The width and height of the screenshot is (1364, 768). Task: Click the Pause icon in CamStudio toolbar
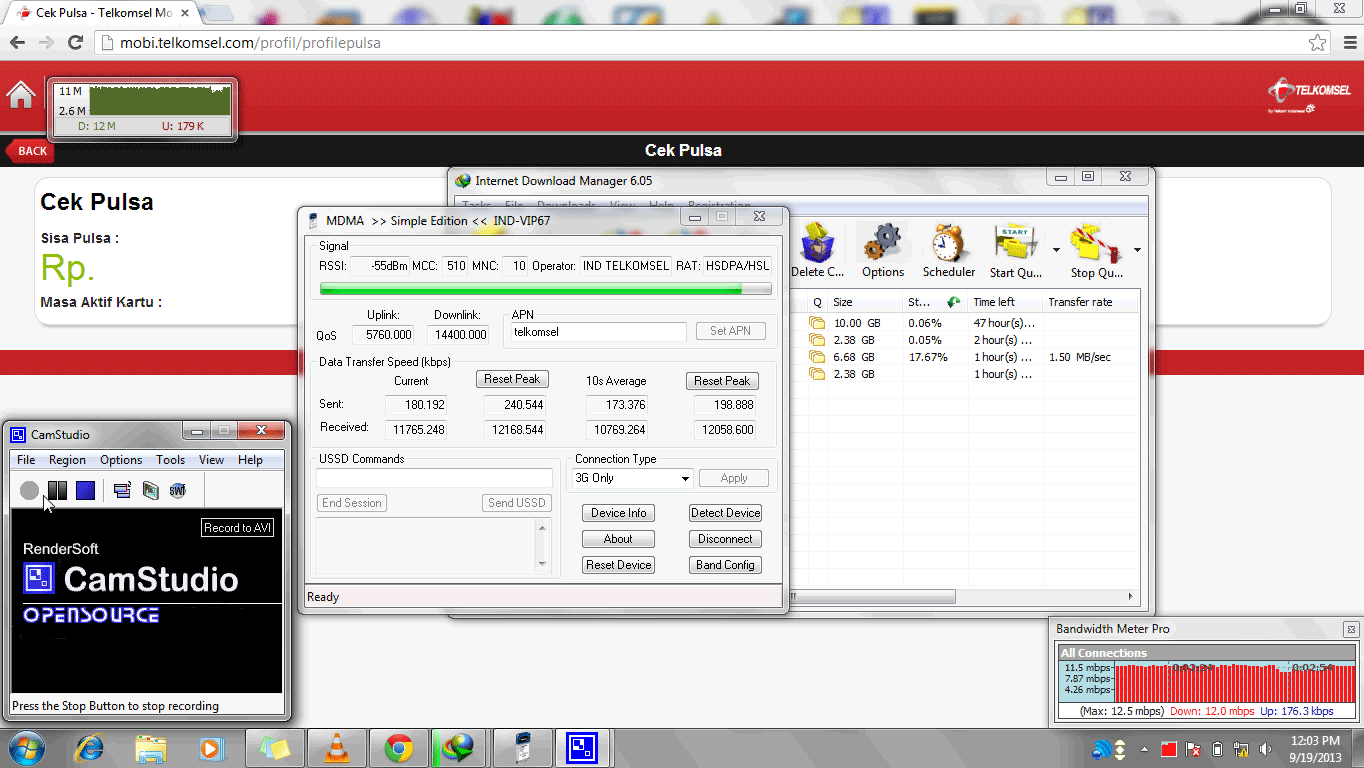point(57,491)
